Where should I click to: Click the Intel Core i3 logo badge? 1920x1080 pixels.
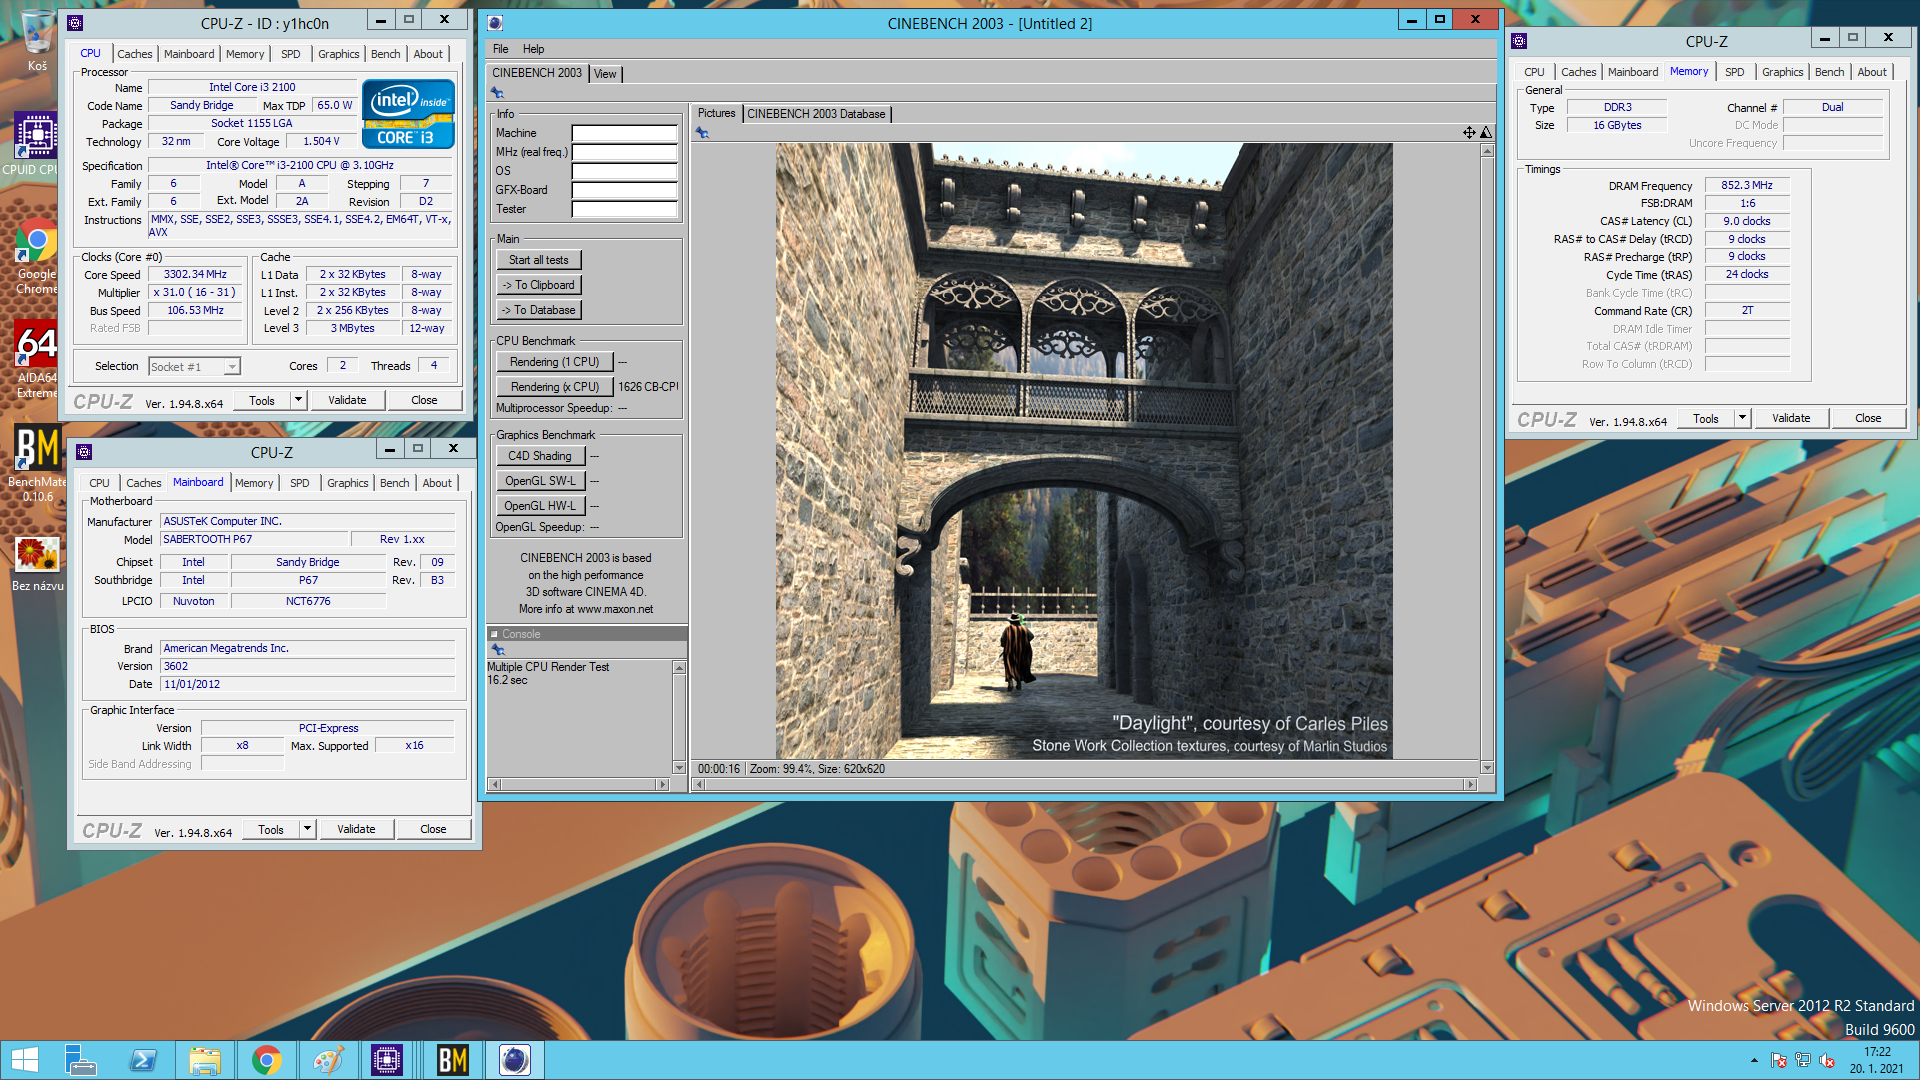click(x=408, y=114)
